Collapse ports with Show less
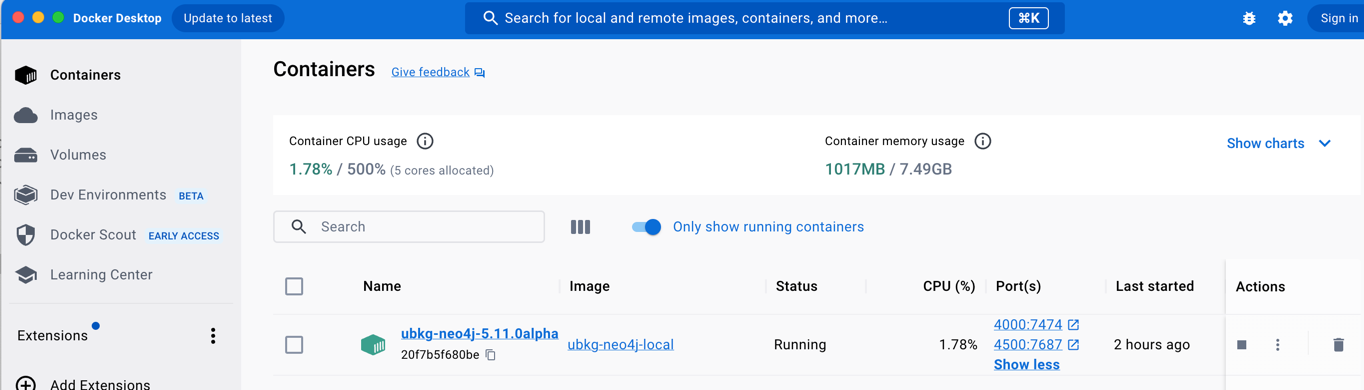Image resolution: width=1364 pixels, height=390 pixels. click(1027, 365)
